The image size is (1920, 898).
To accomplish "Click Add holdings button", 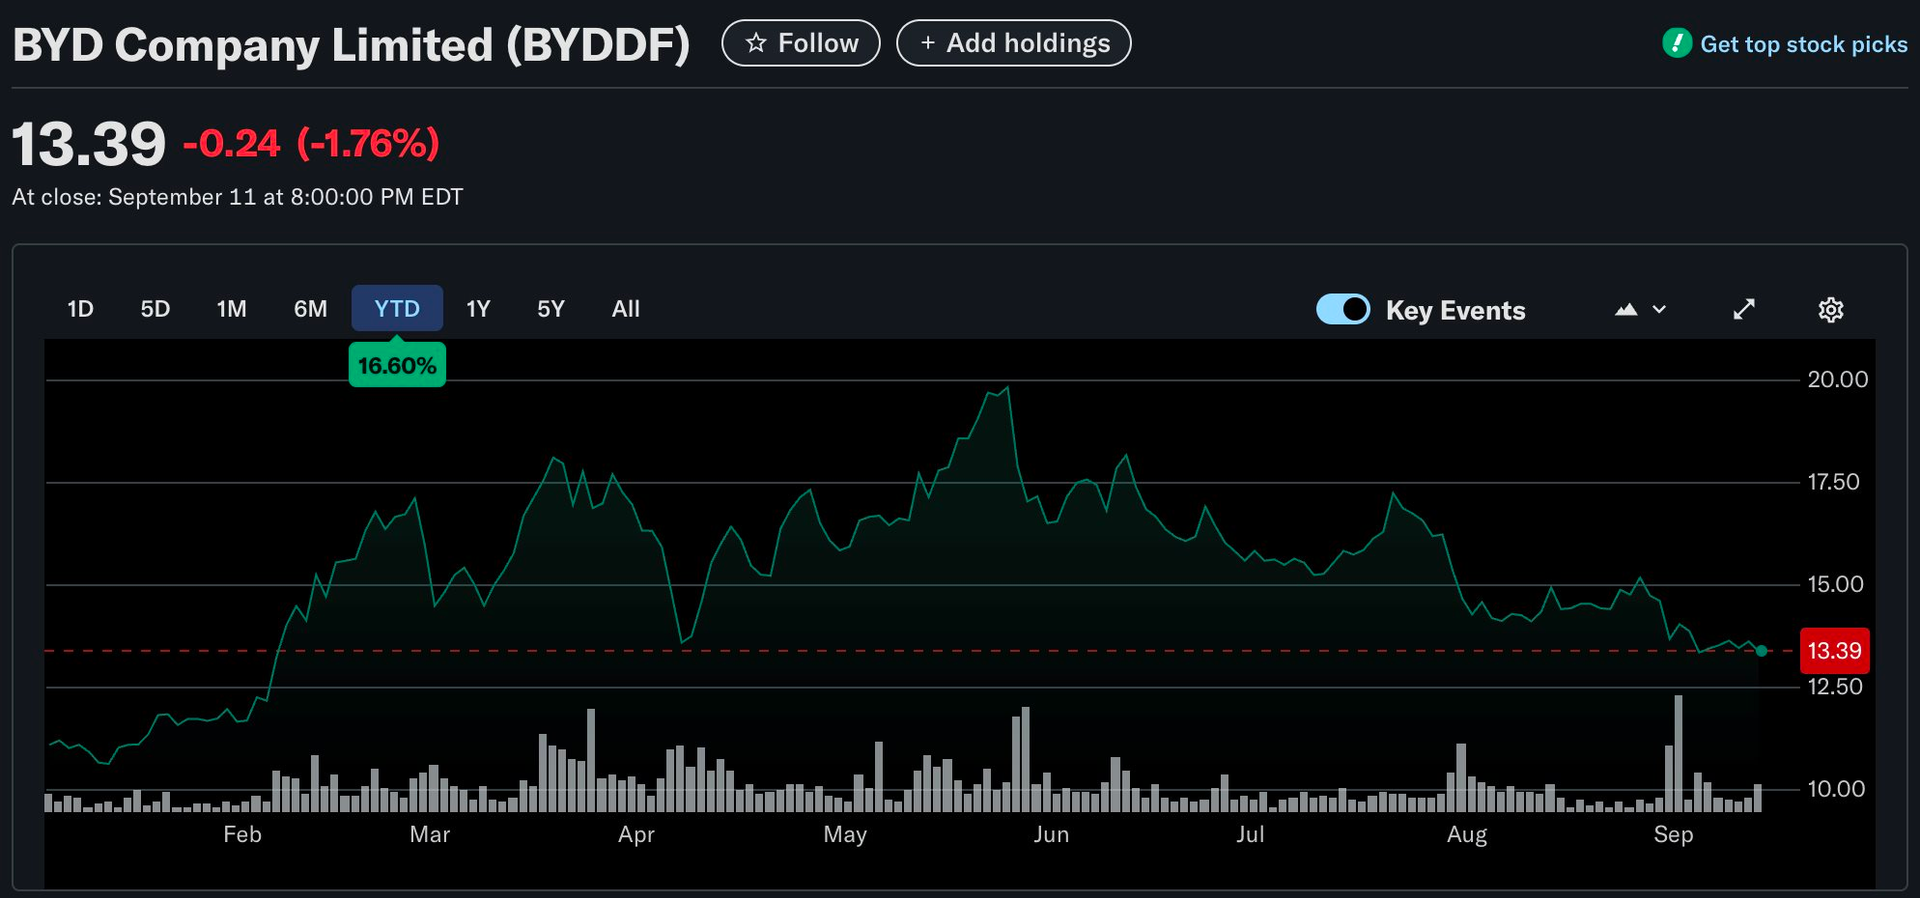I will pos(1013,43).
